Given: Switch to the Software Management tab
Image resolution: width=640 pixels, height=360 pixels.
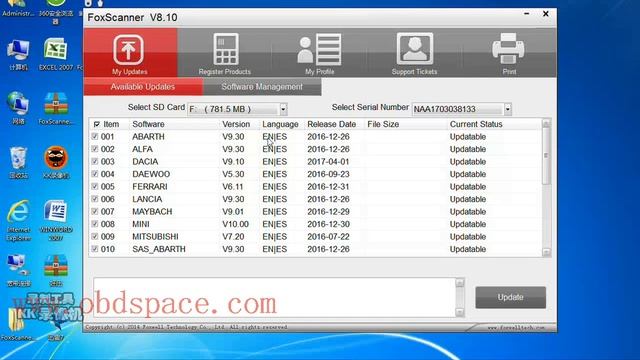Looking at the screenshot, I should point(262,87).
